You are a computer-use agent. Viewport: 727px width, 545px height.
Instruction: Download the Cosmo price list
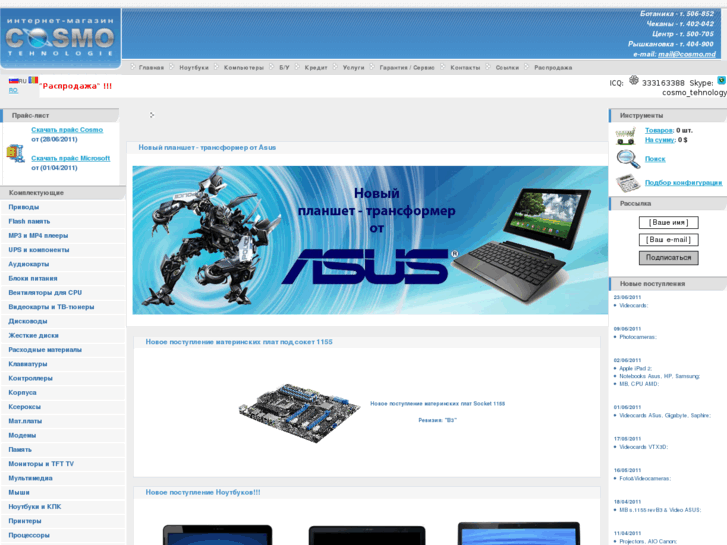click(x=67, y=130)
